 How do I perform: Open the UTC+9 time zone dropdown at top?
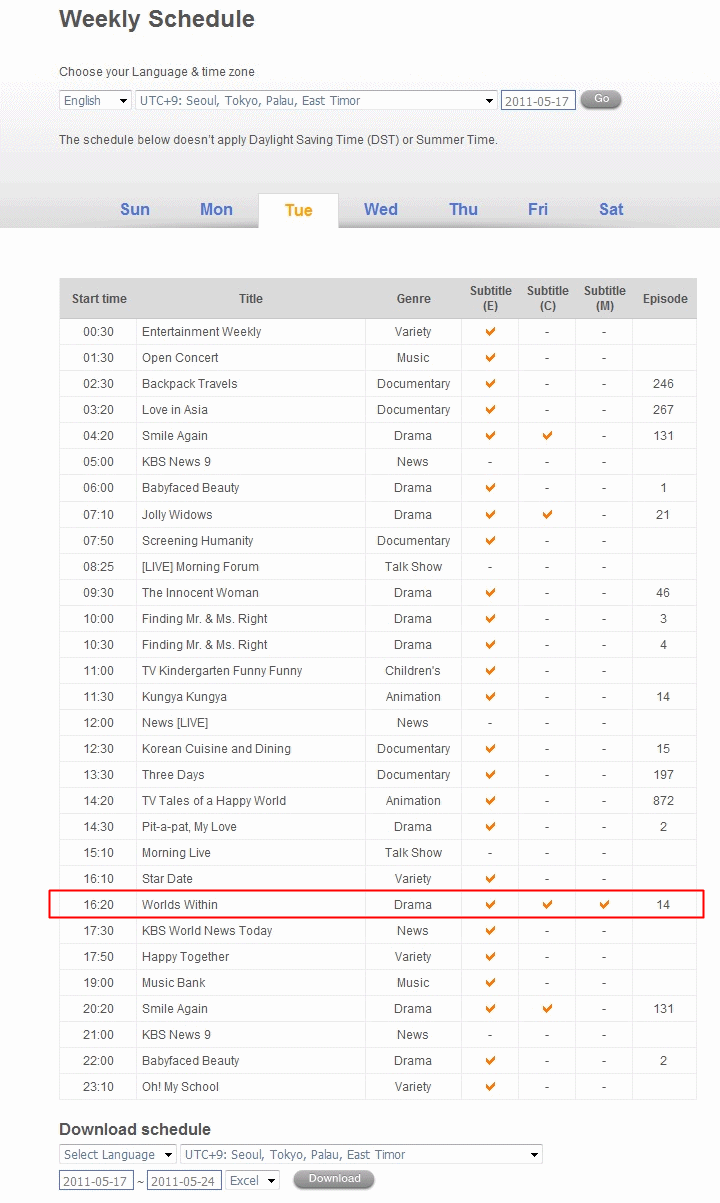point(316,100)
